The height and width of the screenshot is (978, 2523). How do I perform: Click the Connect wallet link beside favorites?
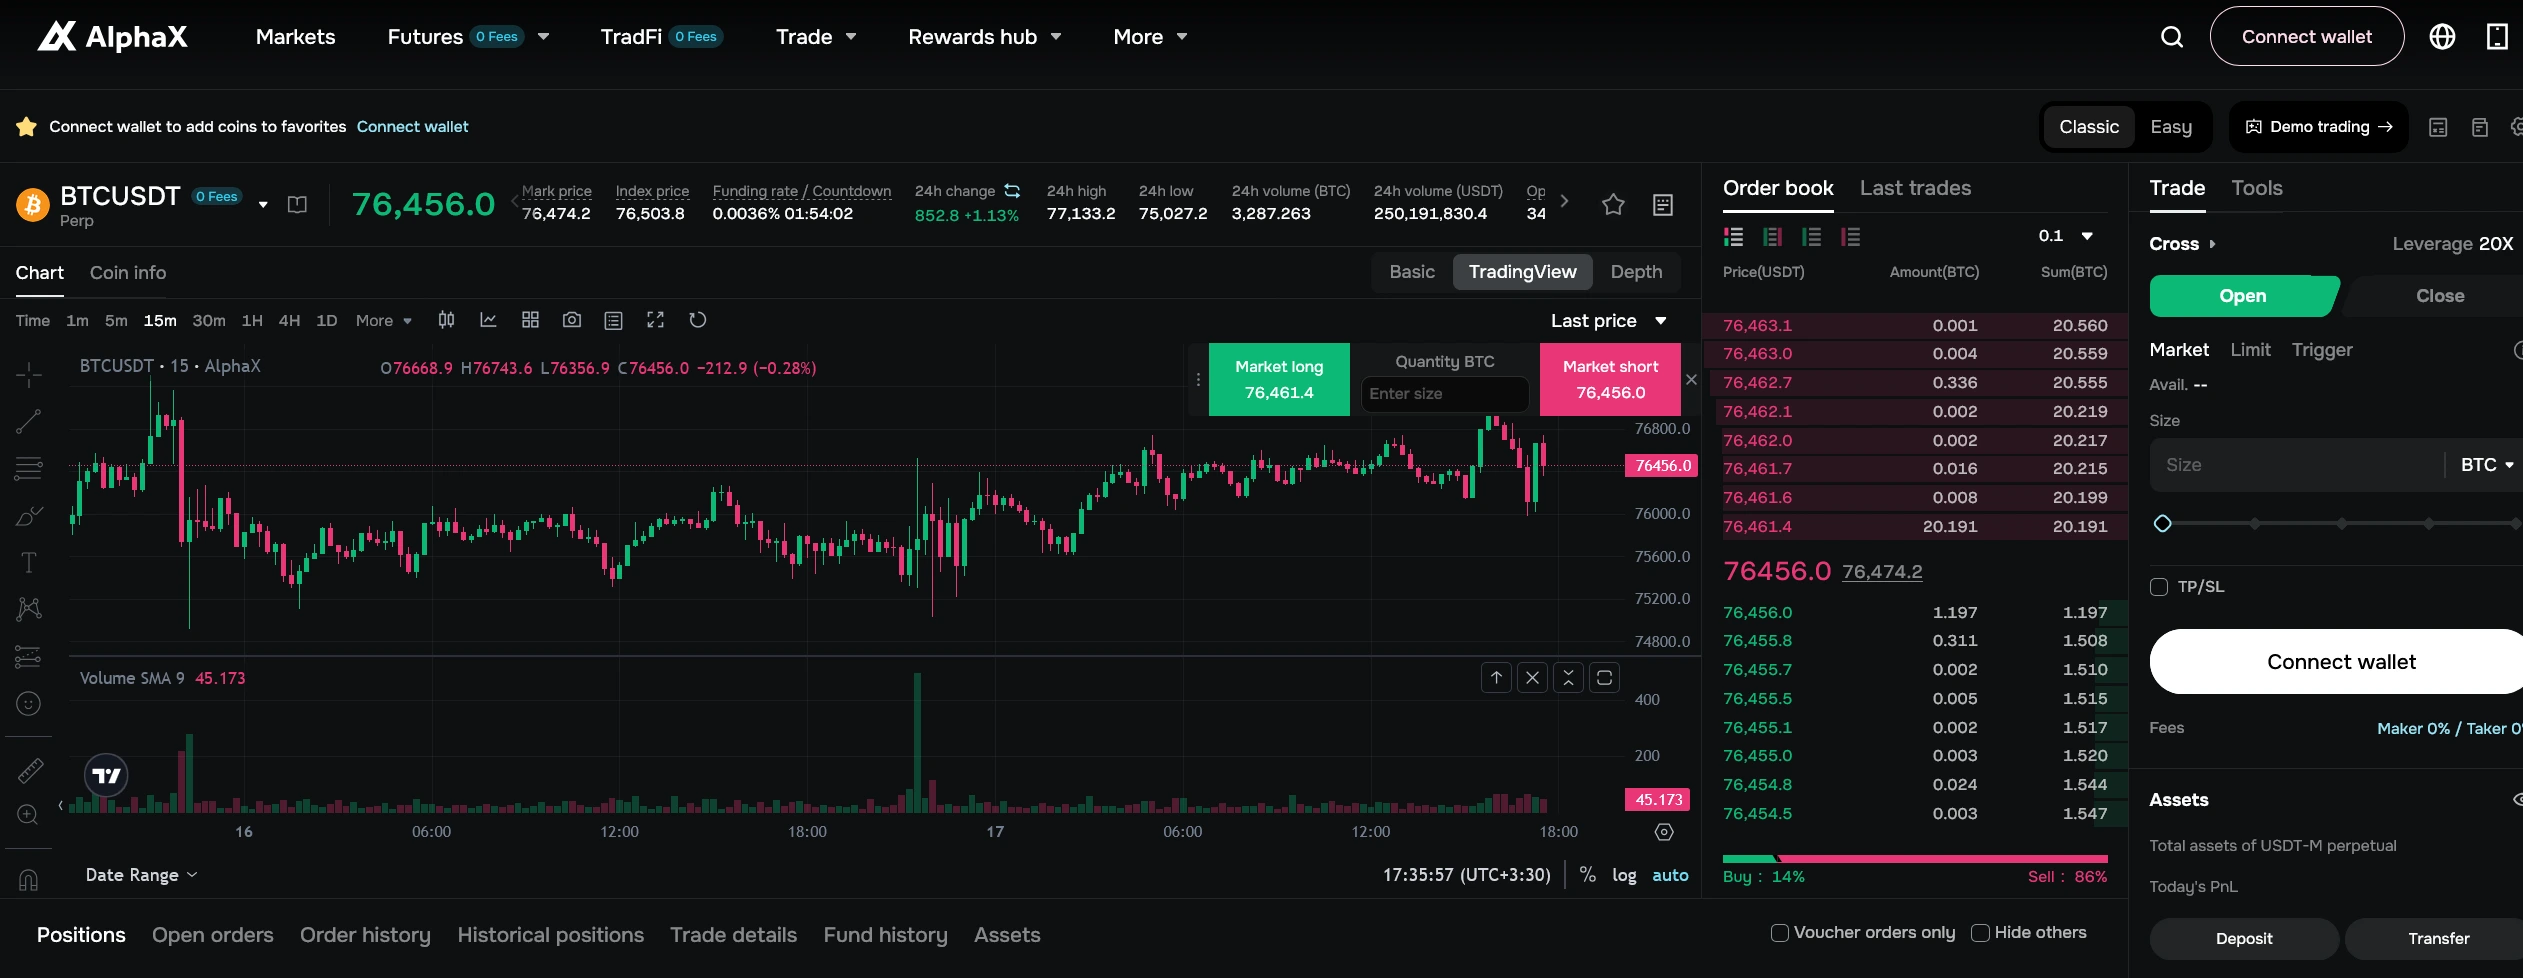(412, 127)
